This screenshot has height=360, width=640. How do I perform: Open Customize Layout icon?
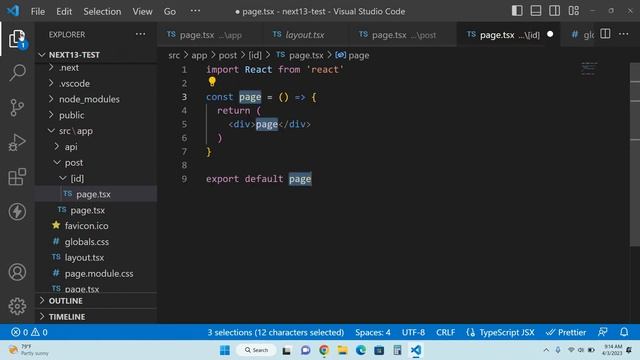click(573, 11)
